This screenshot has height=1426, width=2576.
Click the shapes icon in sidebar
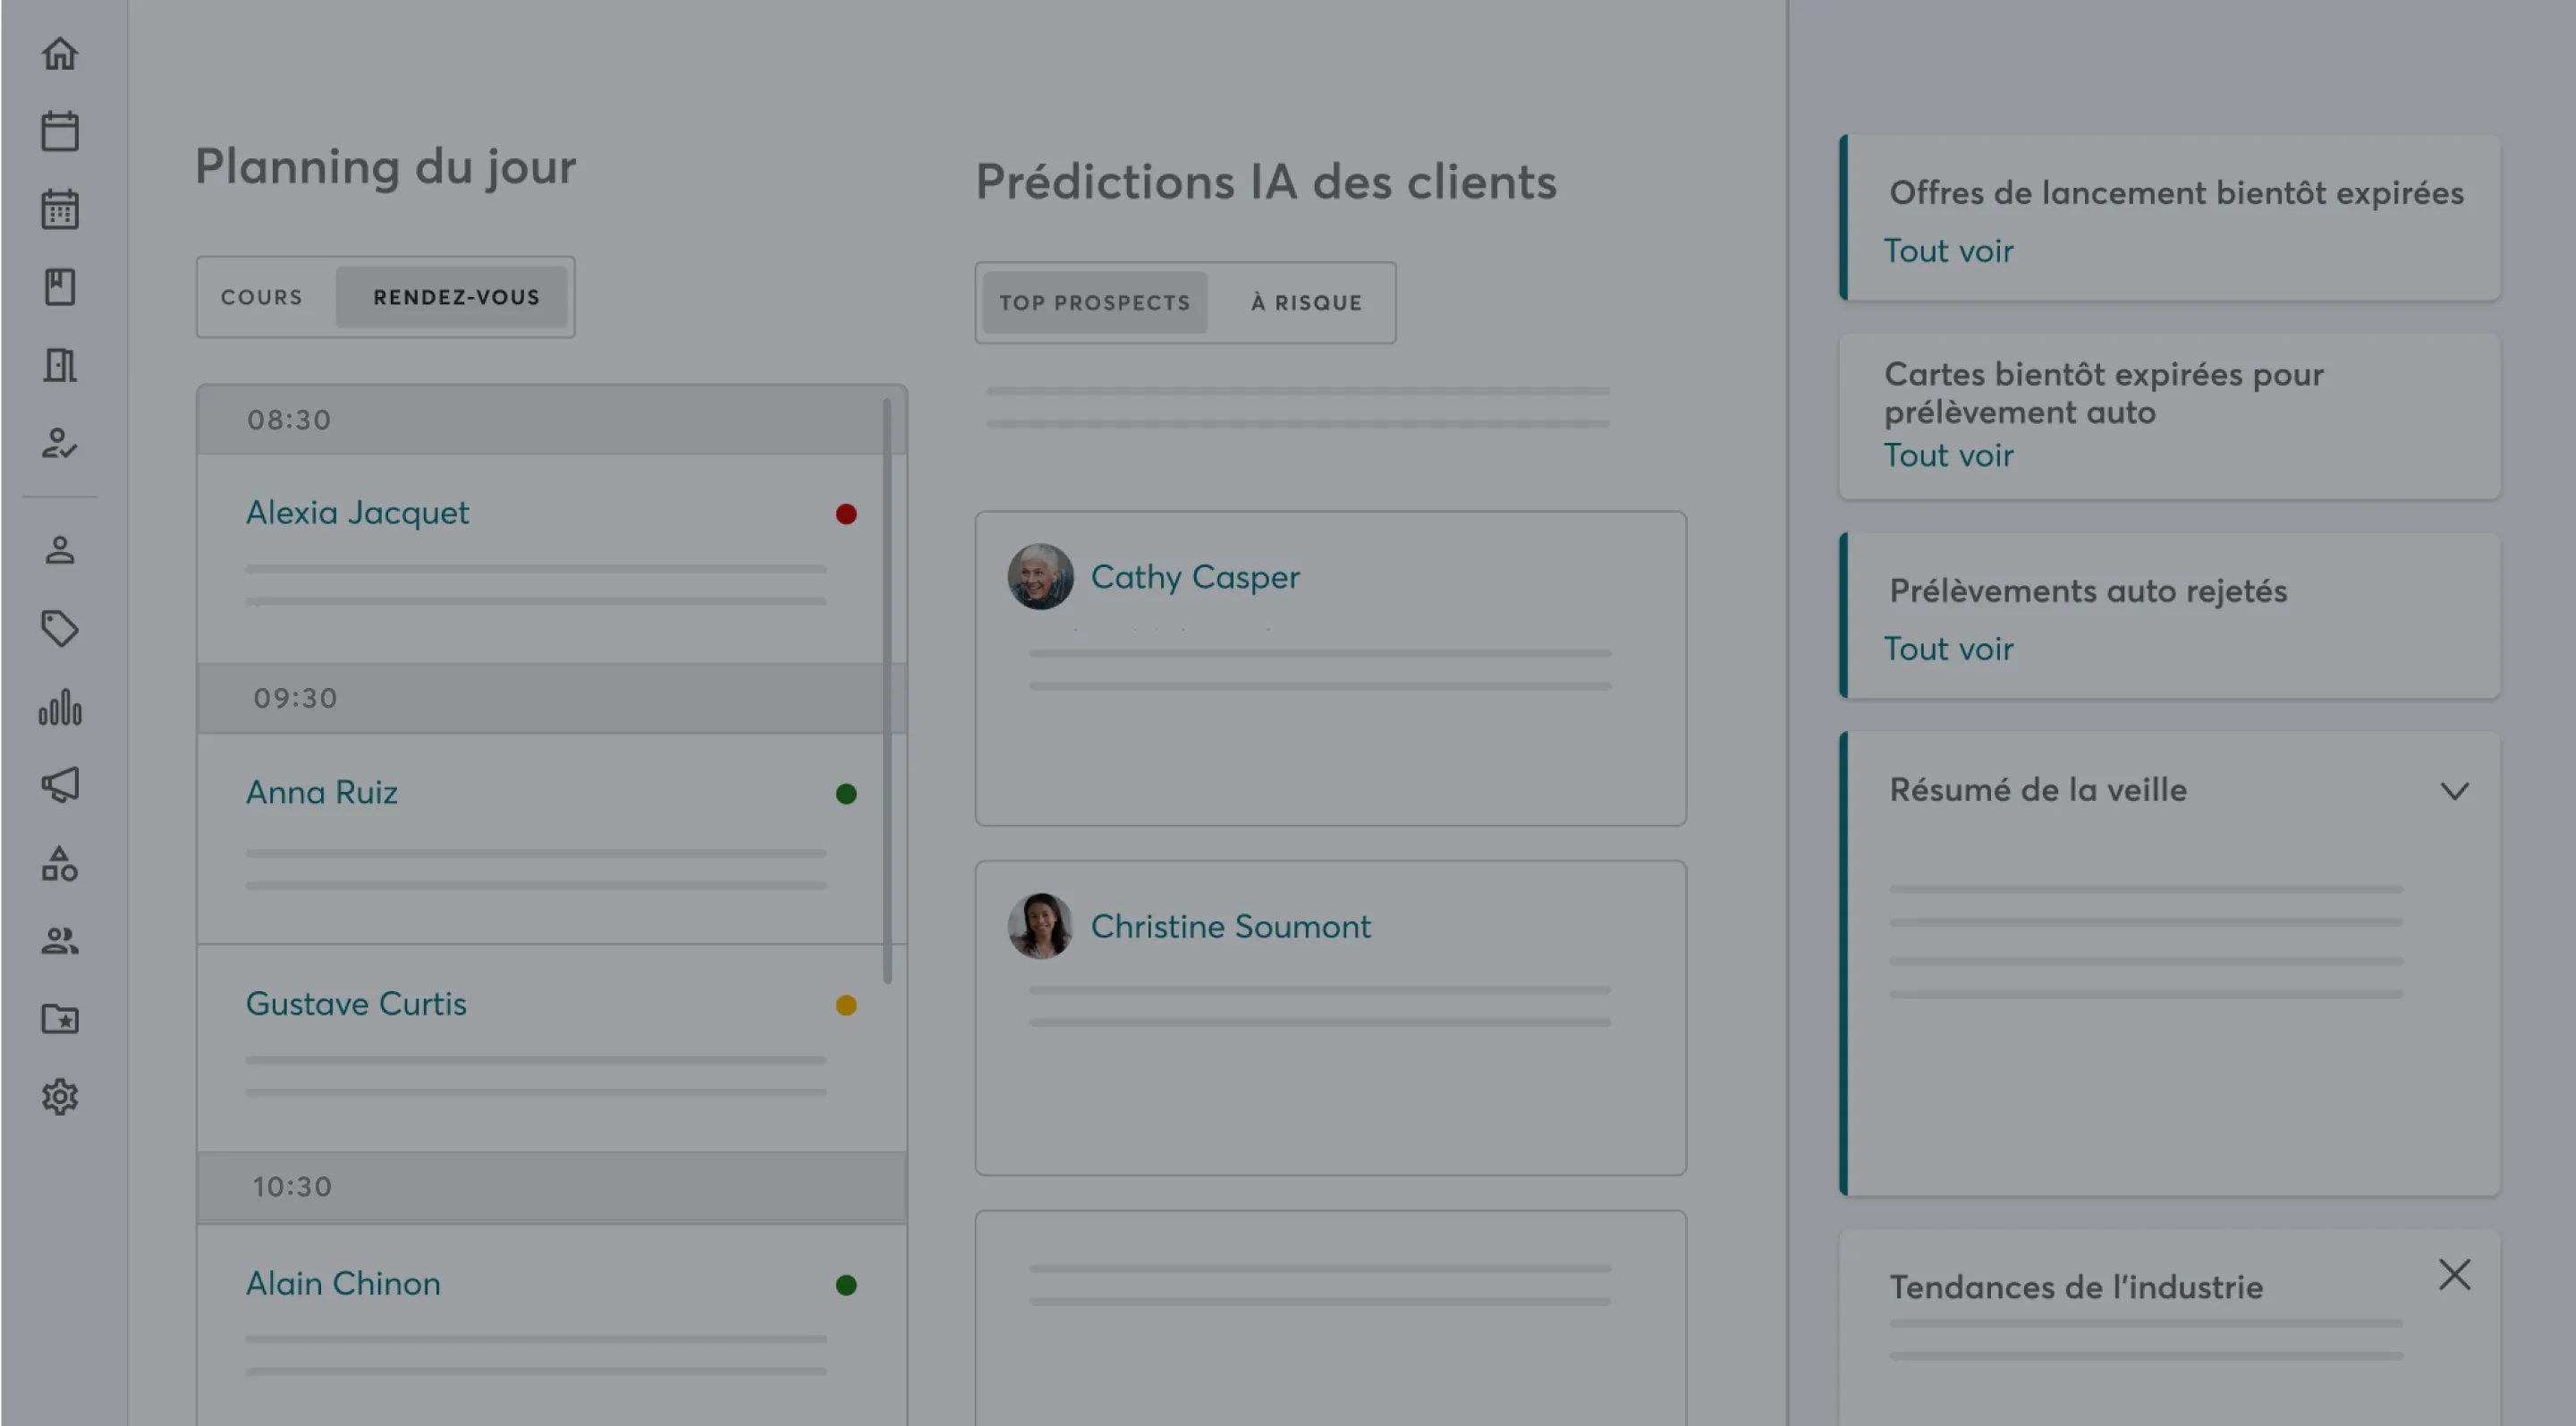click(x=60, y=863)
